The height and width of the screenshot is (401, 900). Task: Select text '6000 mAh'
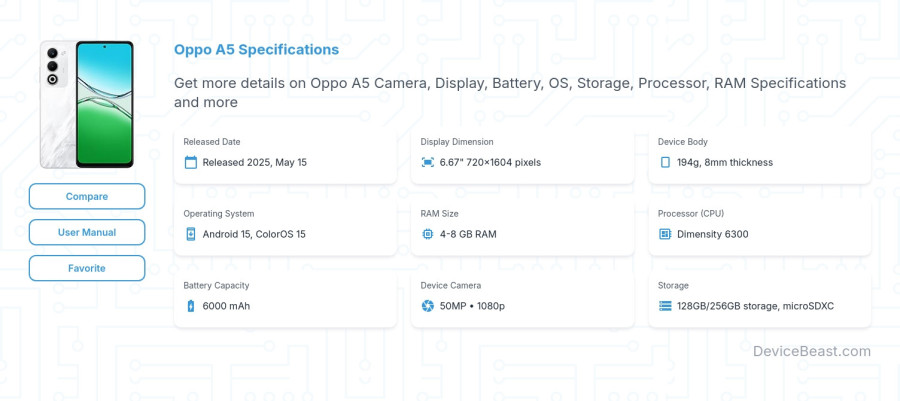(226, 306)
